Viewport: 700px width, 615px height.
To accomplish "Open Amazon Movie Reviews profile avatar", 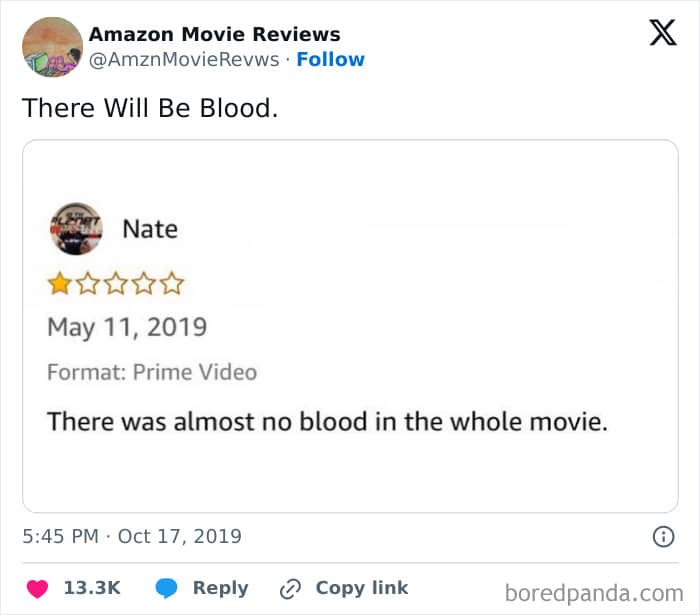I will 52,47.
